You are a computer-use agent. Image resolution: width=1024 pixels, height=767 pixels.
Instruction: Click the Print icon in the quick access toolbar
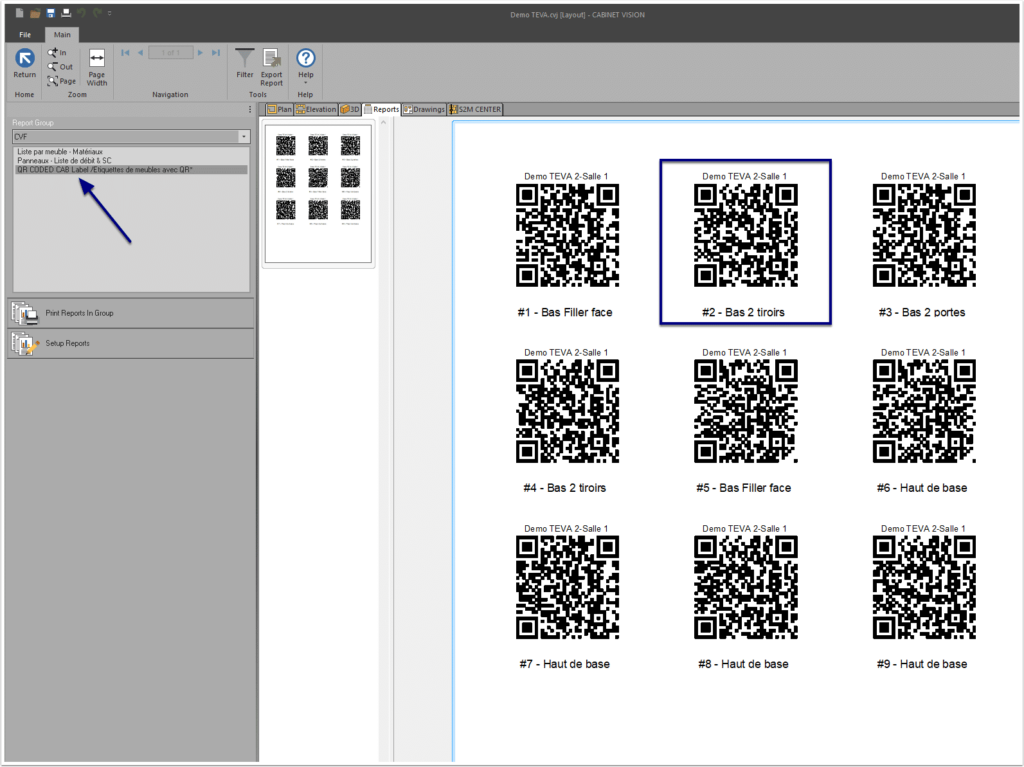tap(65, 13)
